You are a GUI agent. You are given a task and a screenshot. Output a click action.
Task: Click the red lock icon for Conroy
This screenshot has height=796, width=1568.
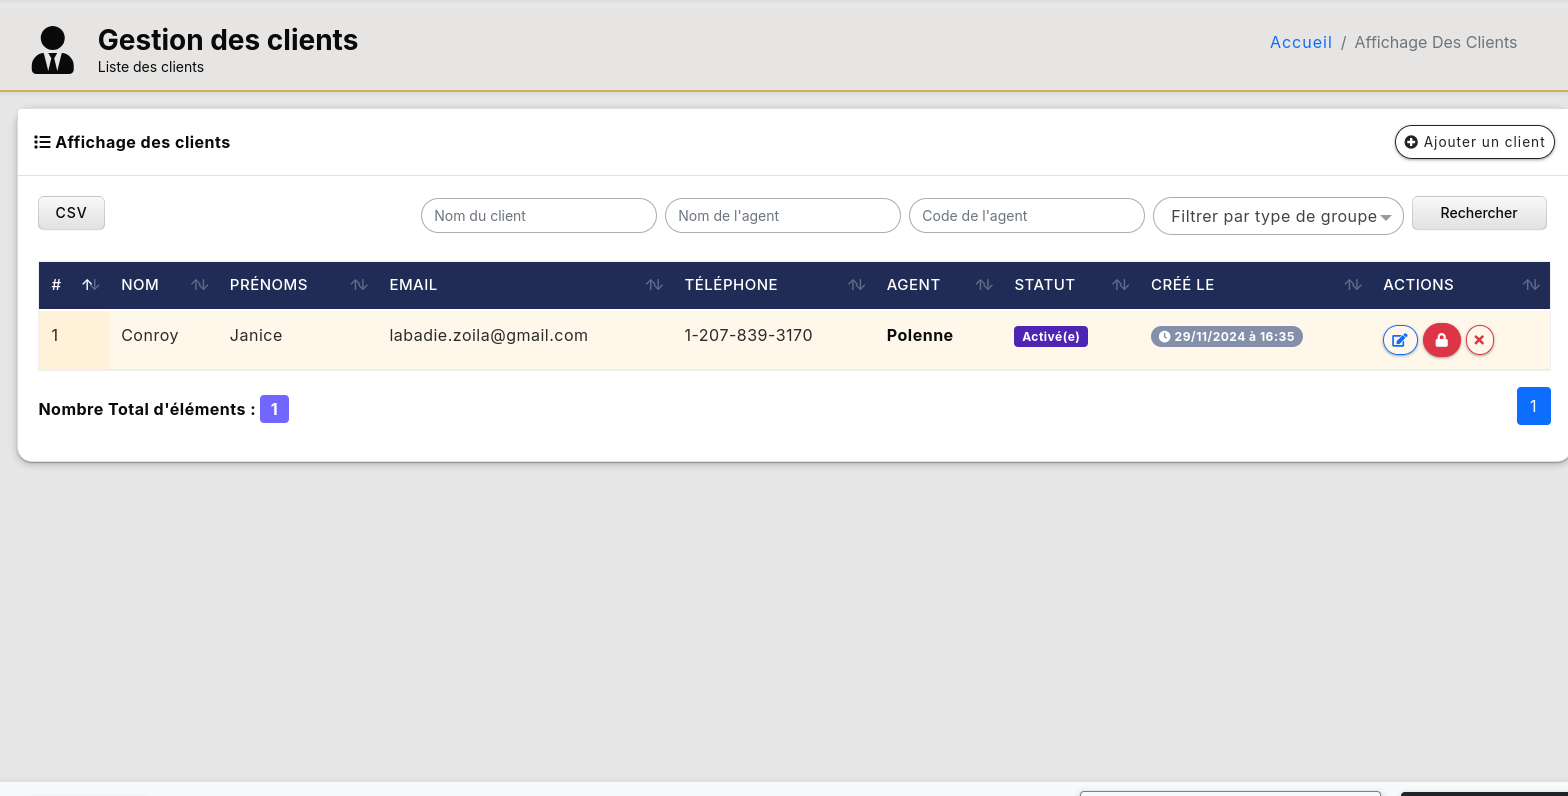coord(1441,340)
